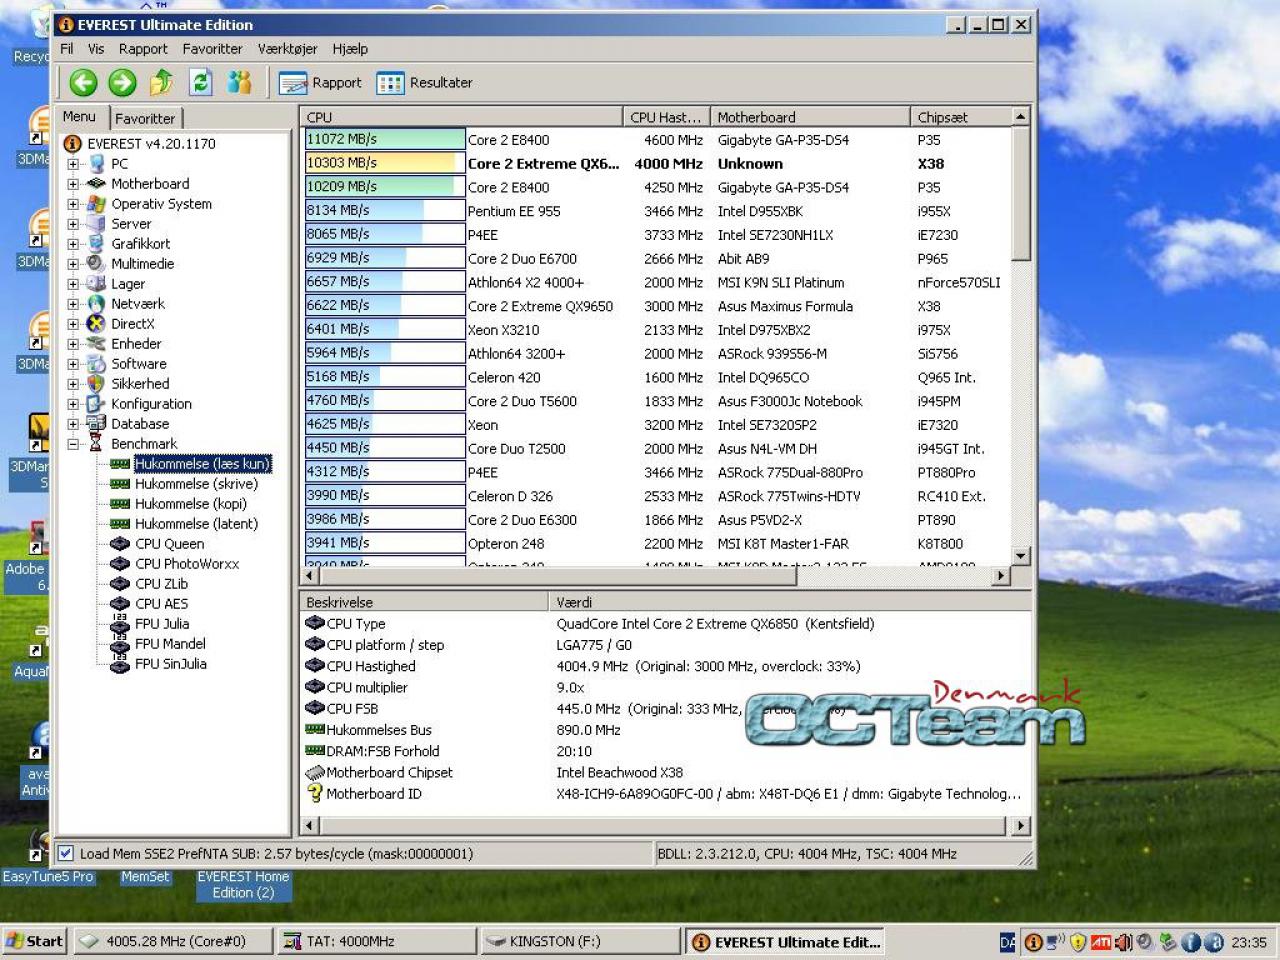Select the 8134 MB/s result bar
This screenshot has width=1280, height=960.
pyautogui.click(x=385, y=210)
